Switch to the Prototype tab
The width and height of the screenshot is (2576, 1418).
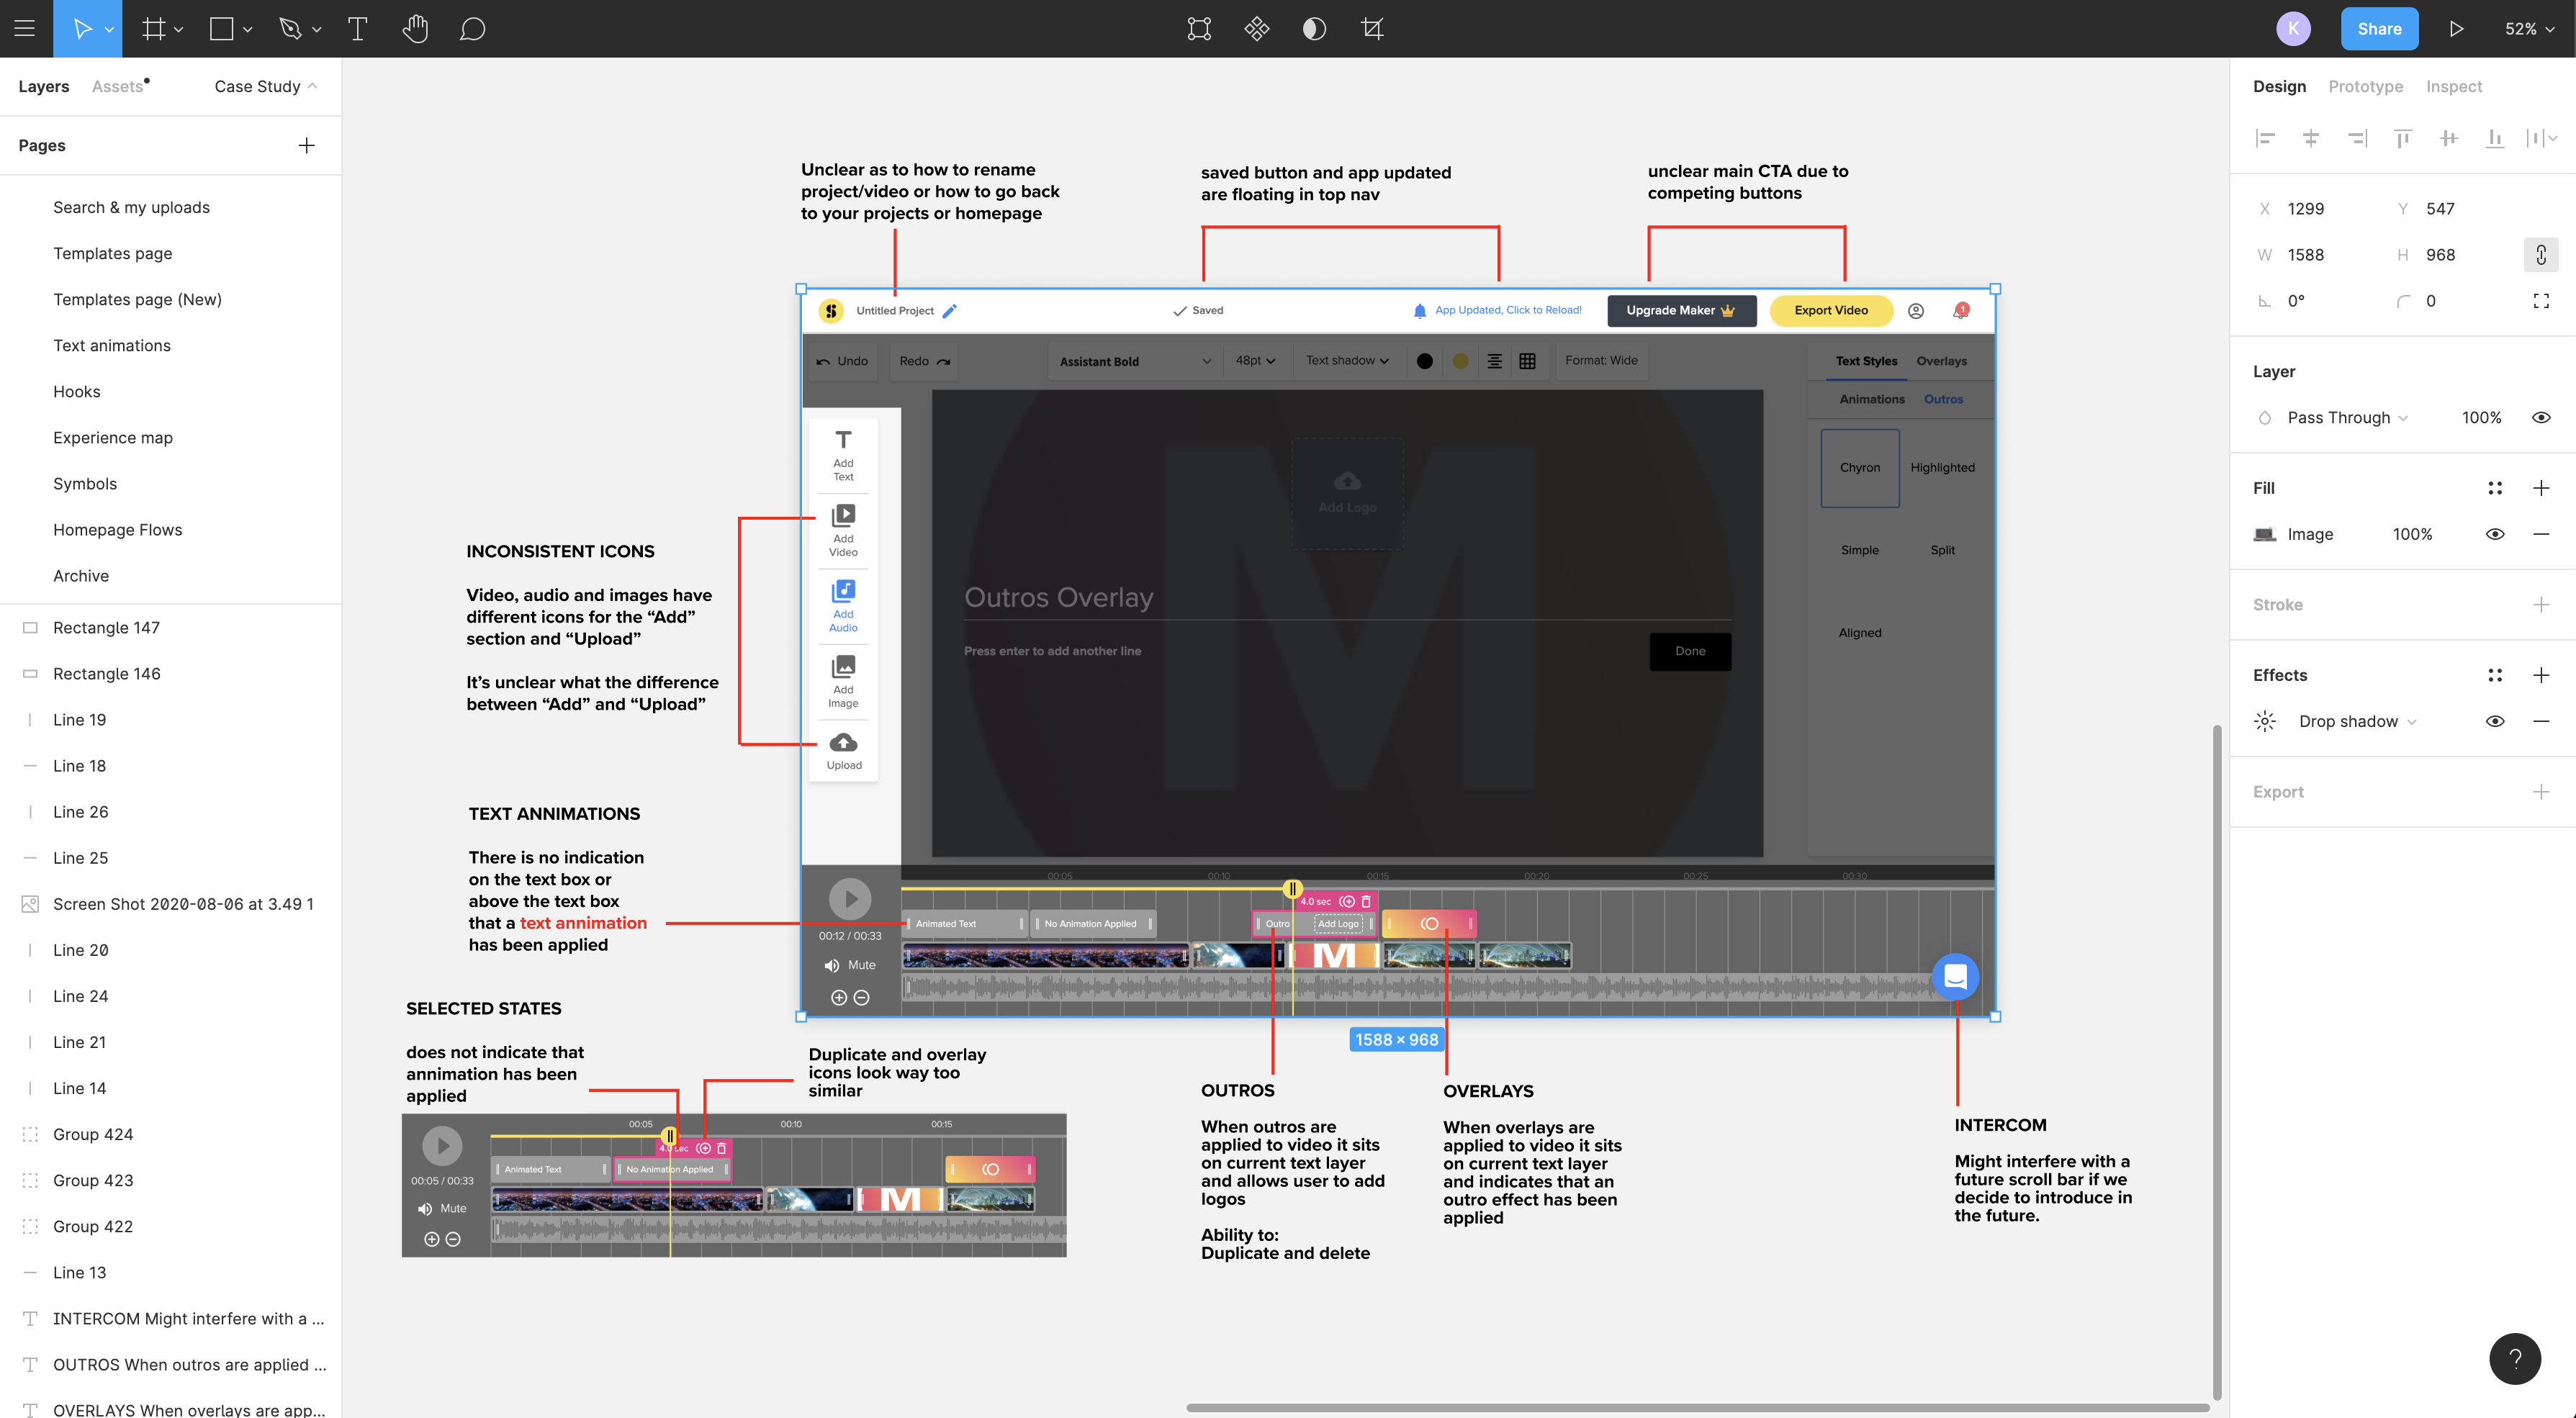click(2365, 86)
